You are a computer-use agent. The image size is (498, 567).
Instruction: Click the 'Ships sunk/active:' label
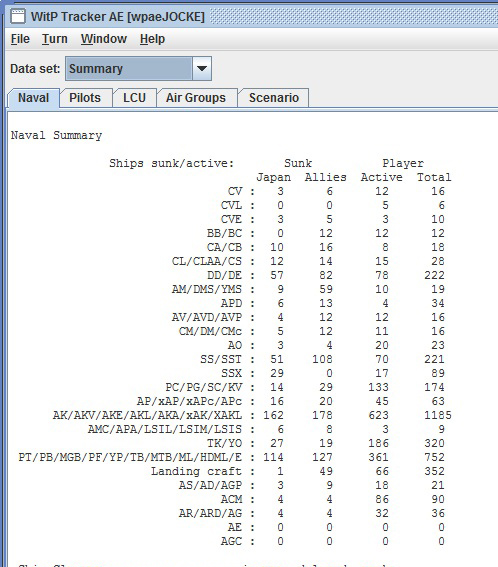(172, 163)
